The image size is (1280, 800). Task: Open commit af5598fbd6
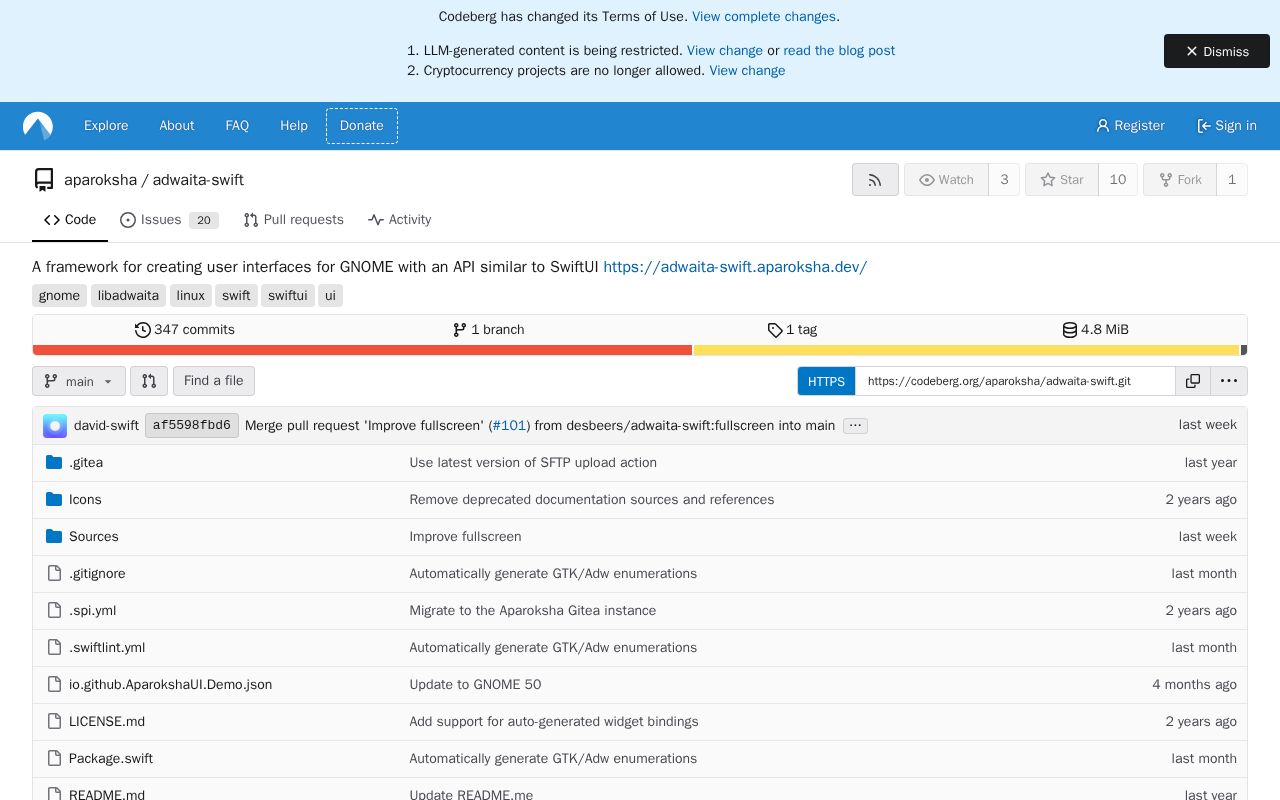(x=192, y=426)
